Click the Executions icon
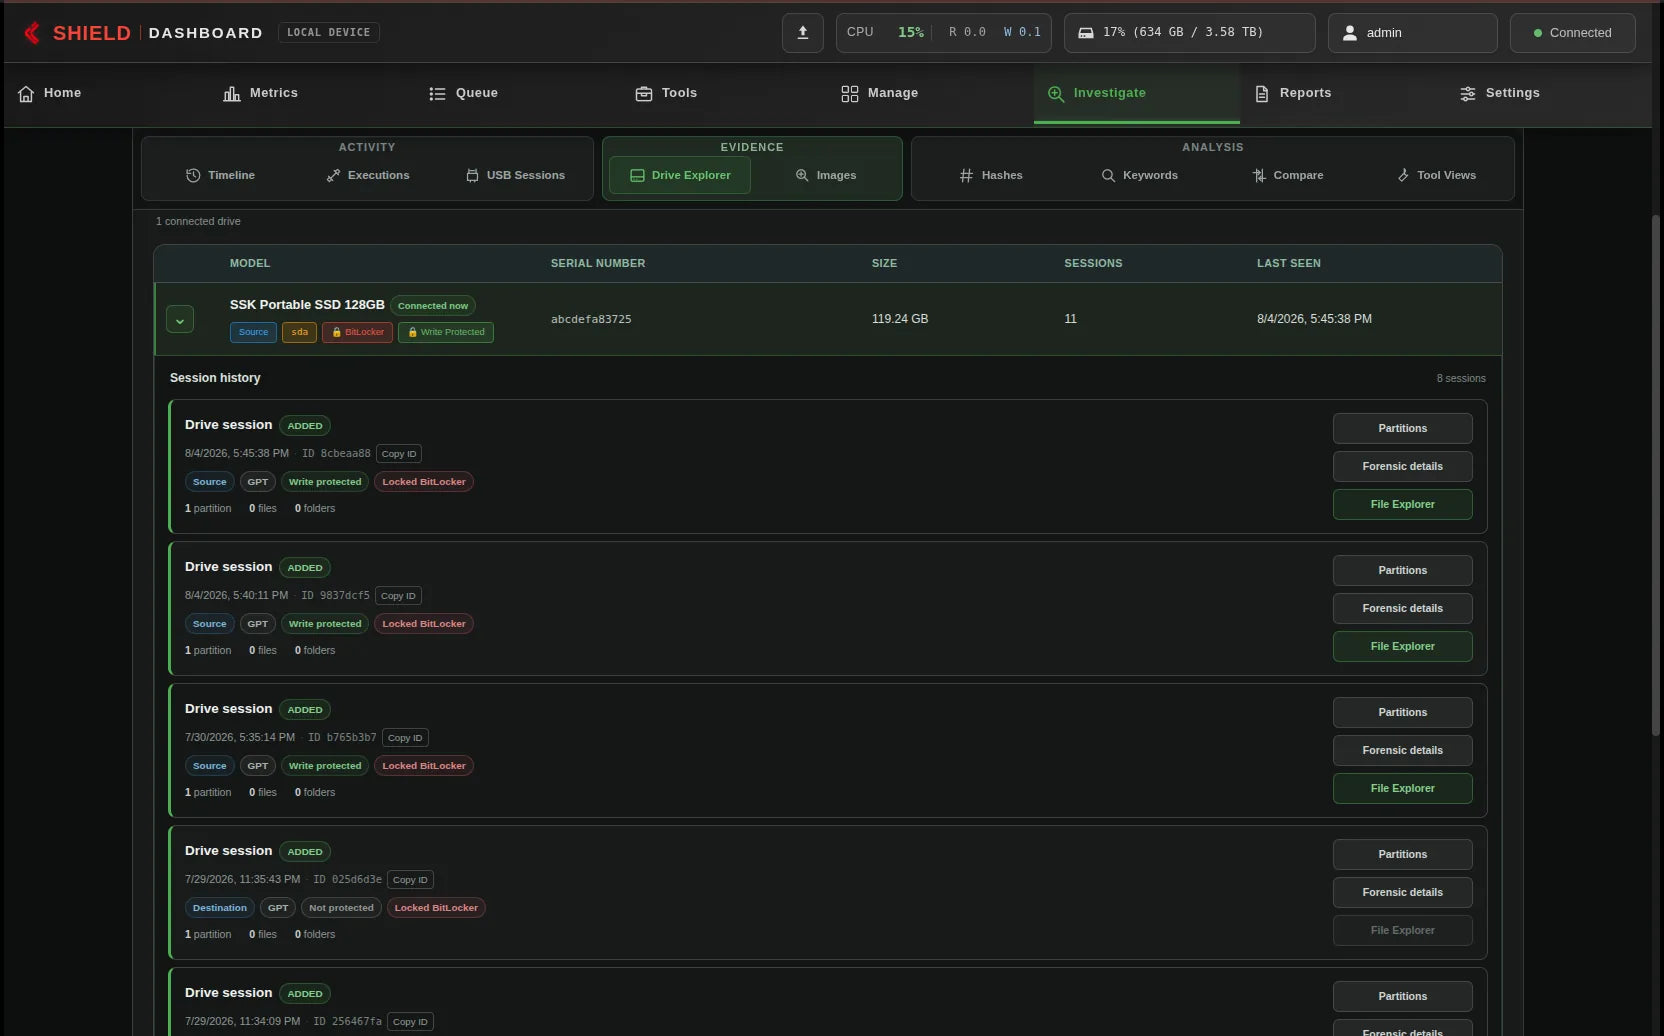Image resolution: width=1664 pixels, height=1036 pixels. tap(333, 175)
